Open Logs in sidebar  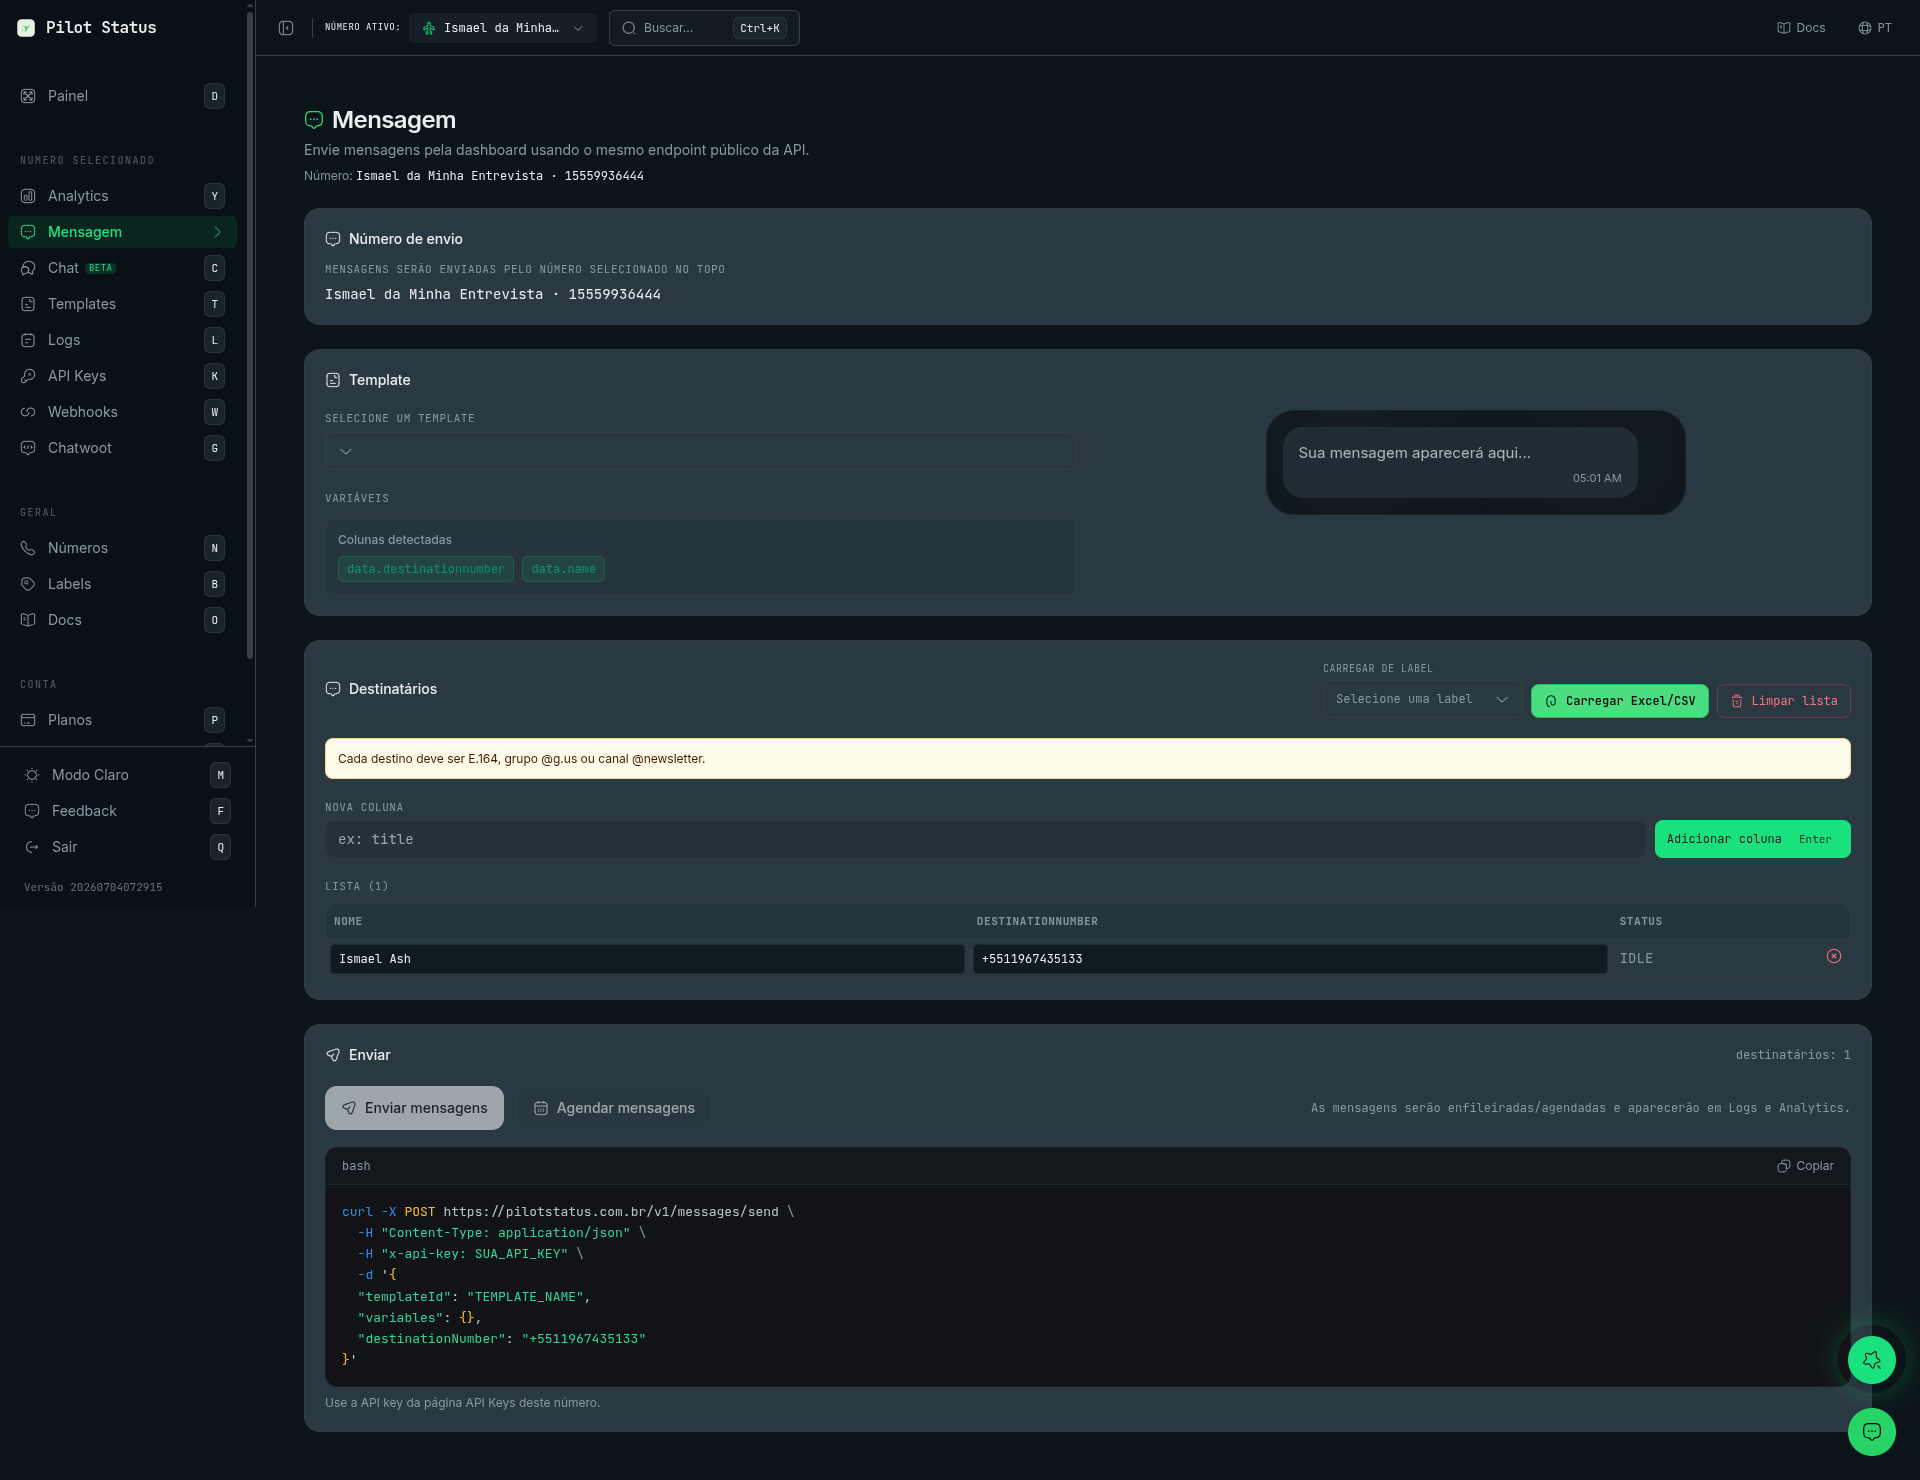point(122,340)
